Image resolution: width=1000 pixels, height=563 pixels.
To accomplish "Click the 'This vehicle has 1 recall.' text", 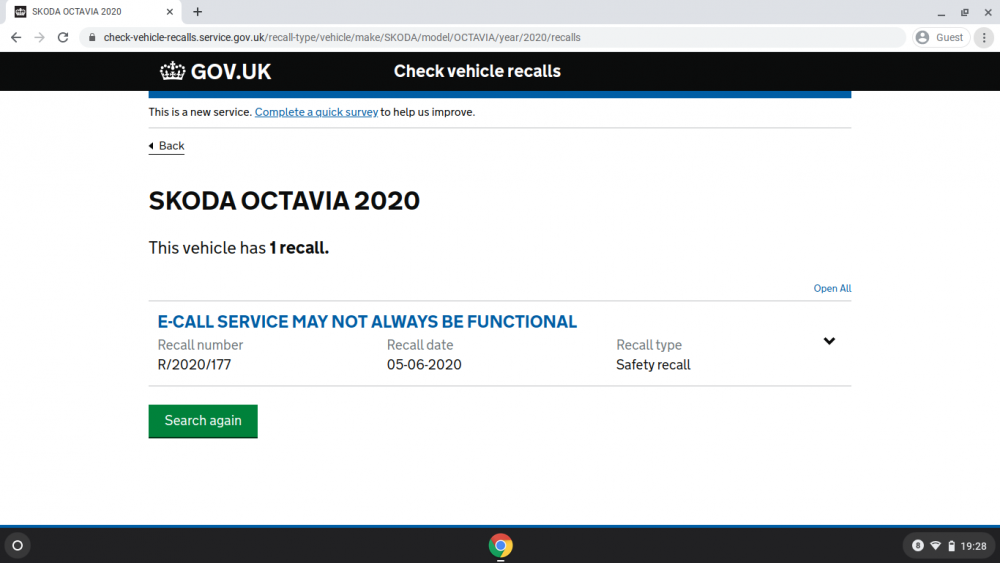I will click(239, 248).
